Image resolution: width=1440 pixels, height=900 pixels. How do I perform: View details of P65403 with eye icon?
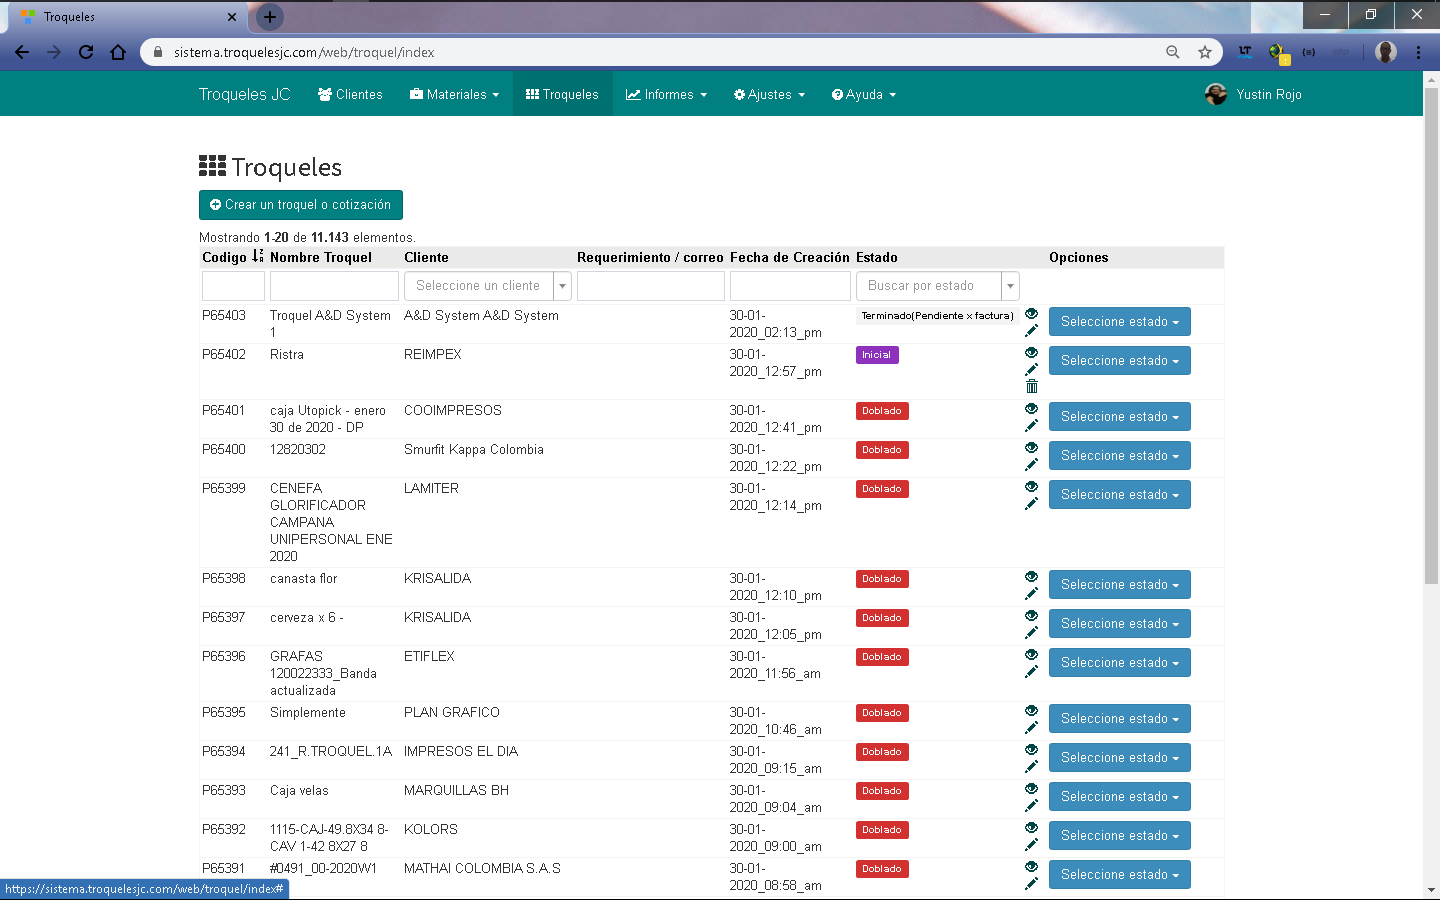1031,314
